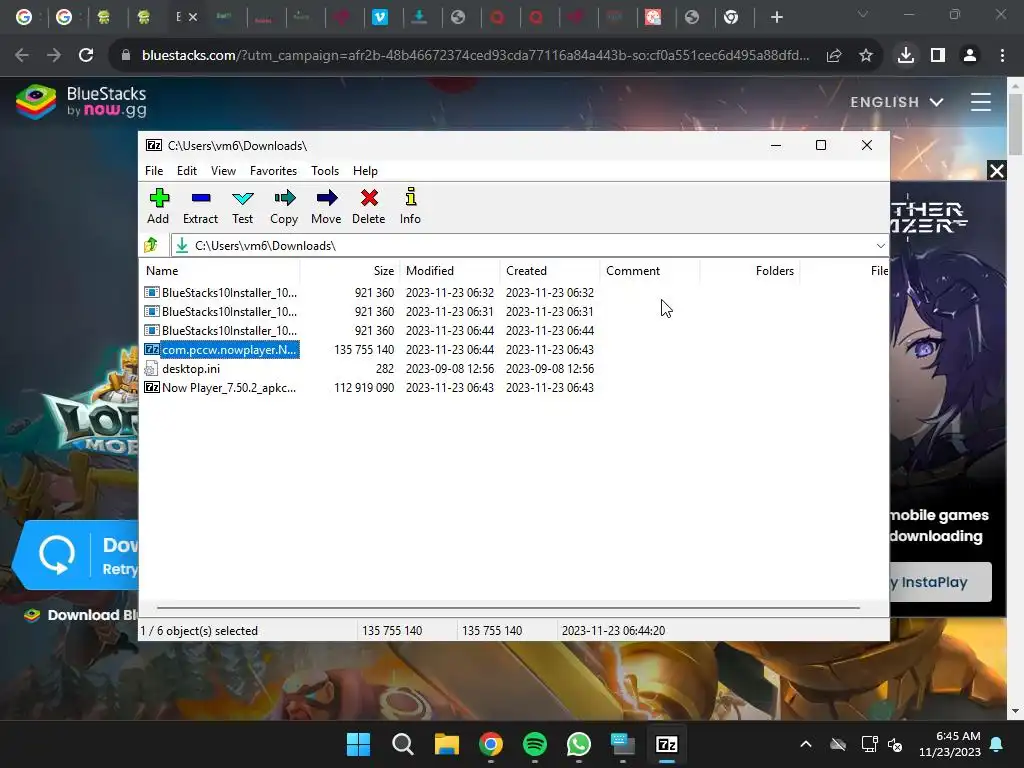The image size is (1024, 768).
Task: Open the Windows Start menu
Action: [x=358, y=744]
